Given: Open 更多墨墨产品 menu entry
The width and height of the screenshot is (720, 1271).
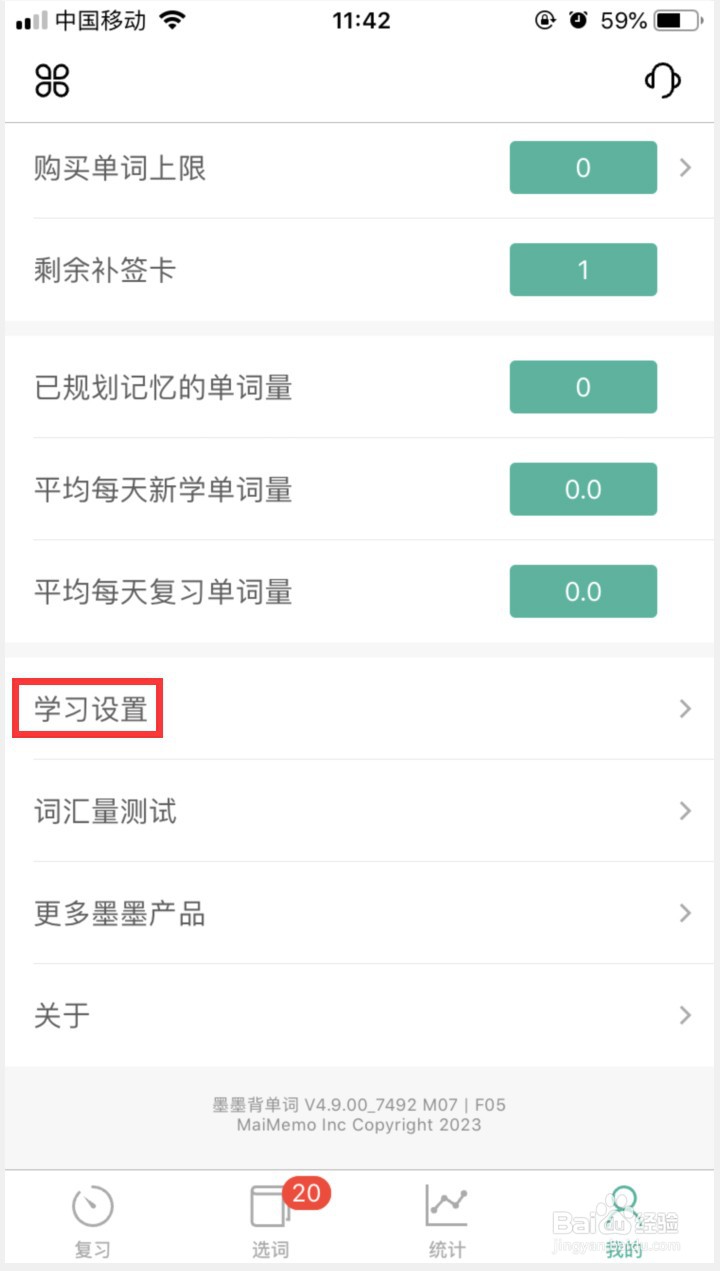Looking at the screenshot, I should [120, 913].
